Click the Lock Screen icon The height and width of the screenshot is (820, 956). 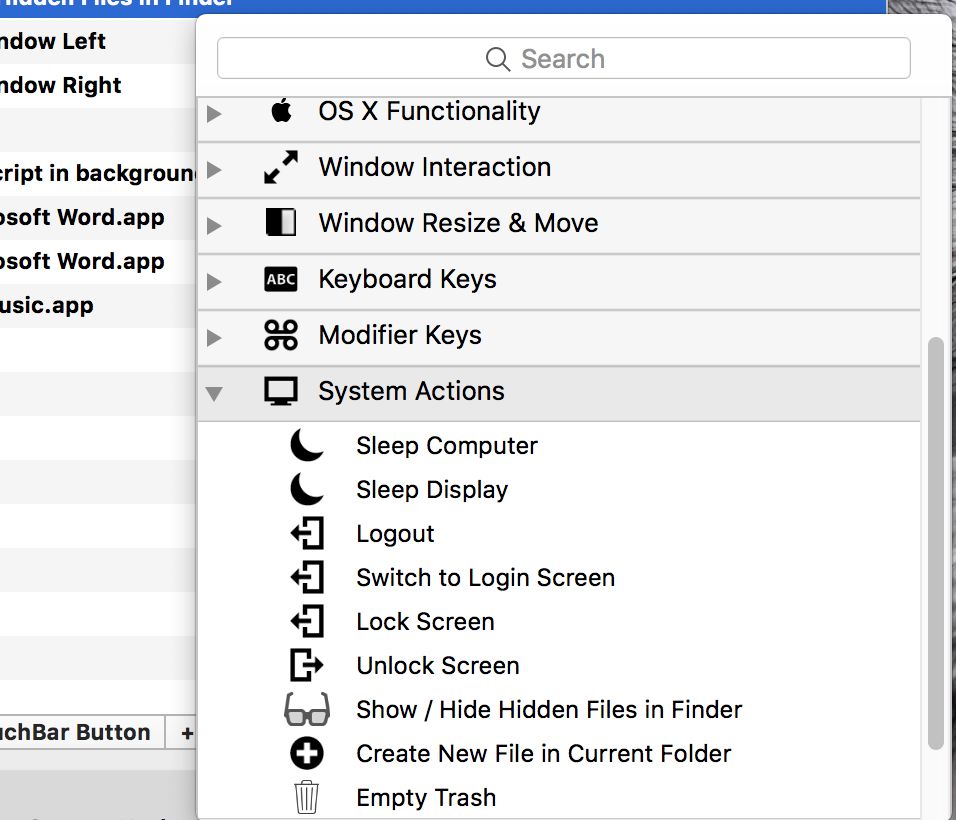click(307, 622)
